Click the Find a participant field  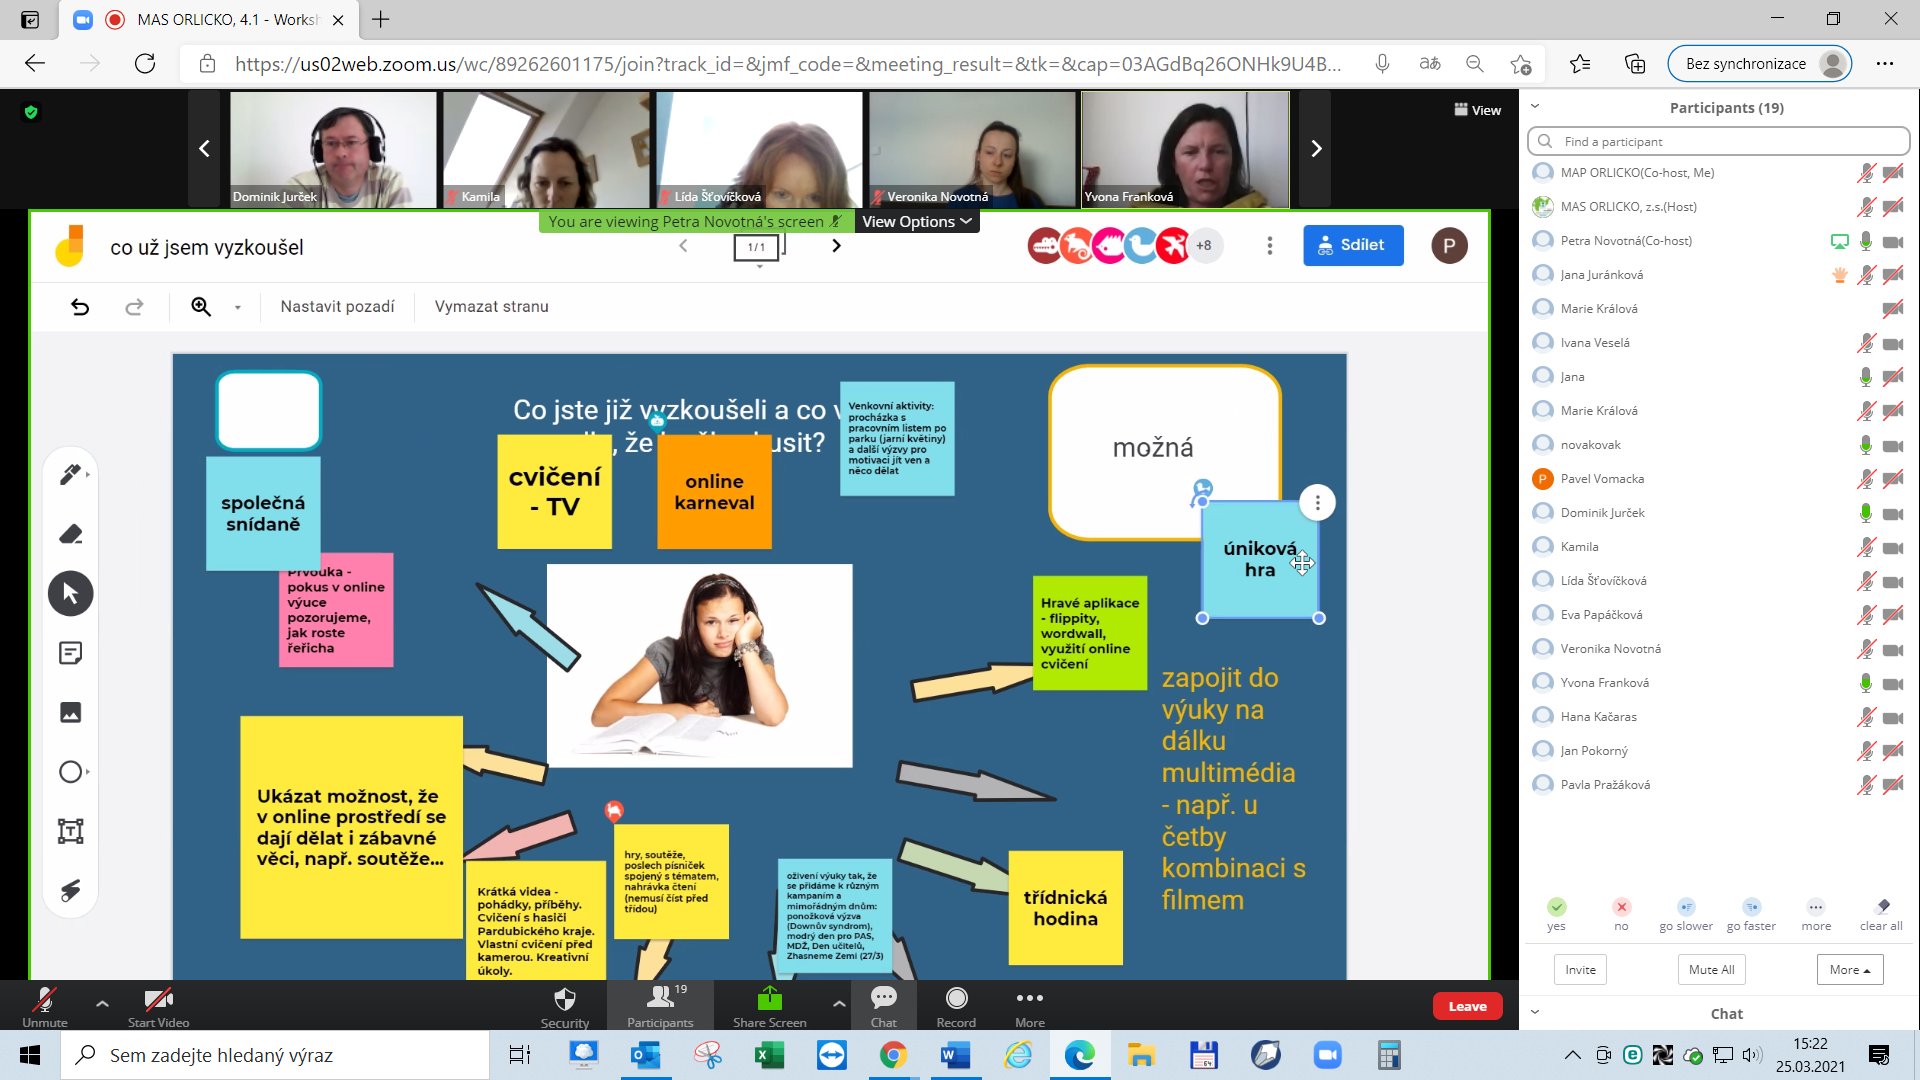1718,142
